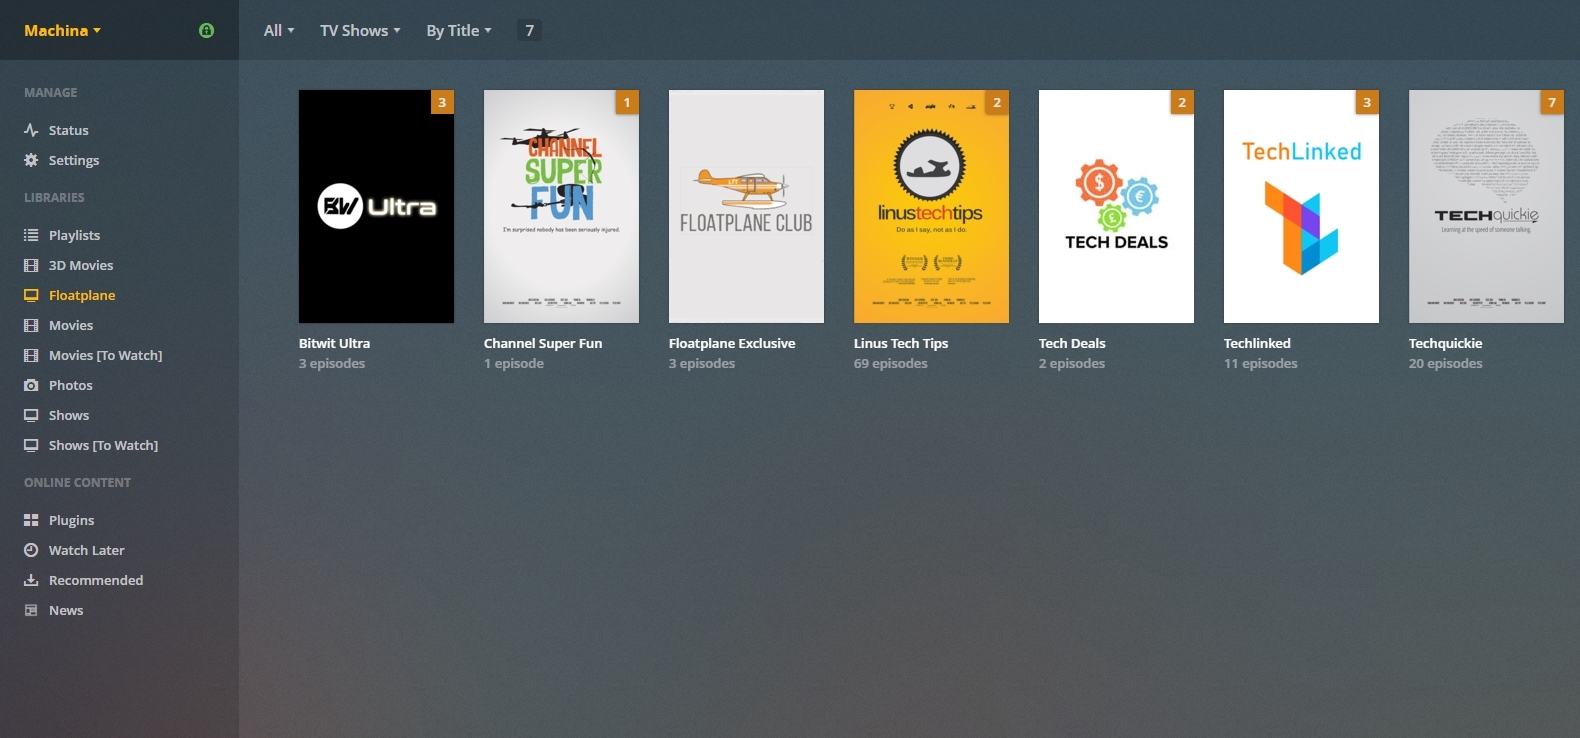Select the Floatplane library
1580x738 pixels.
click(82, 295)
